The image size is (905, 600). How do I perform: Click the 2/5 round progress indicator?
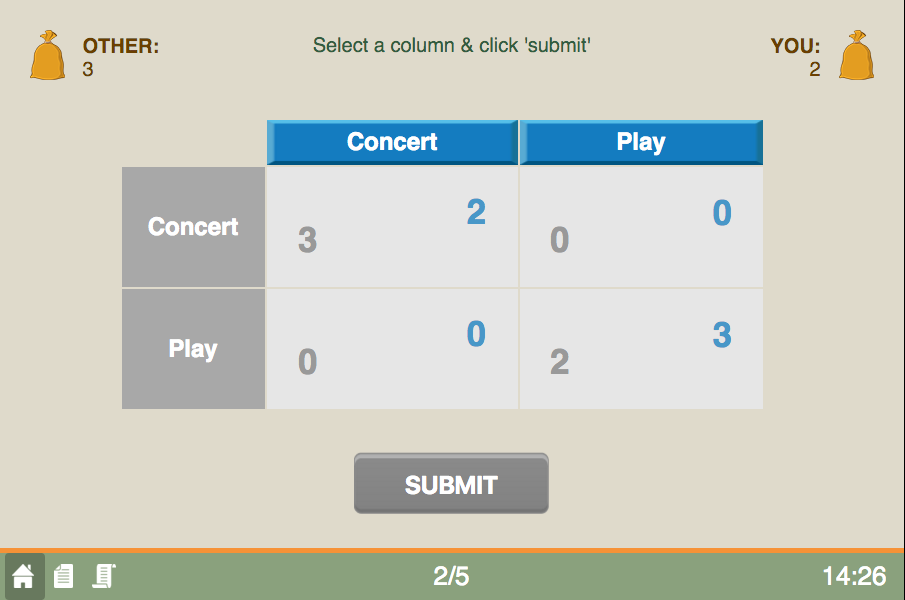click(x=451, y=576)
